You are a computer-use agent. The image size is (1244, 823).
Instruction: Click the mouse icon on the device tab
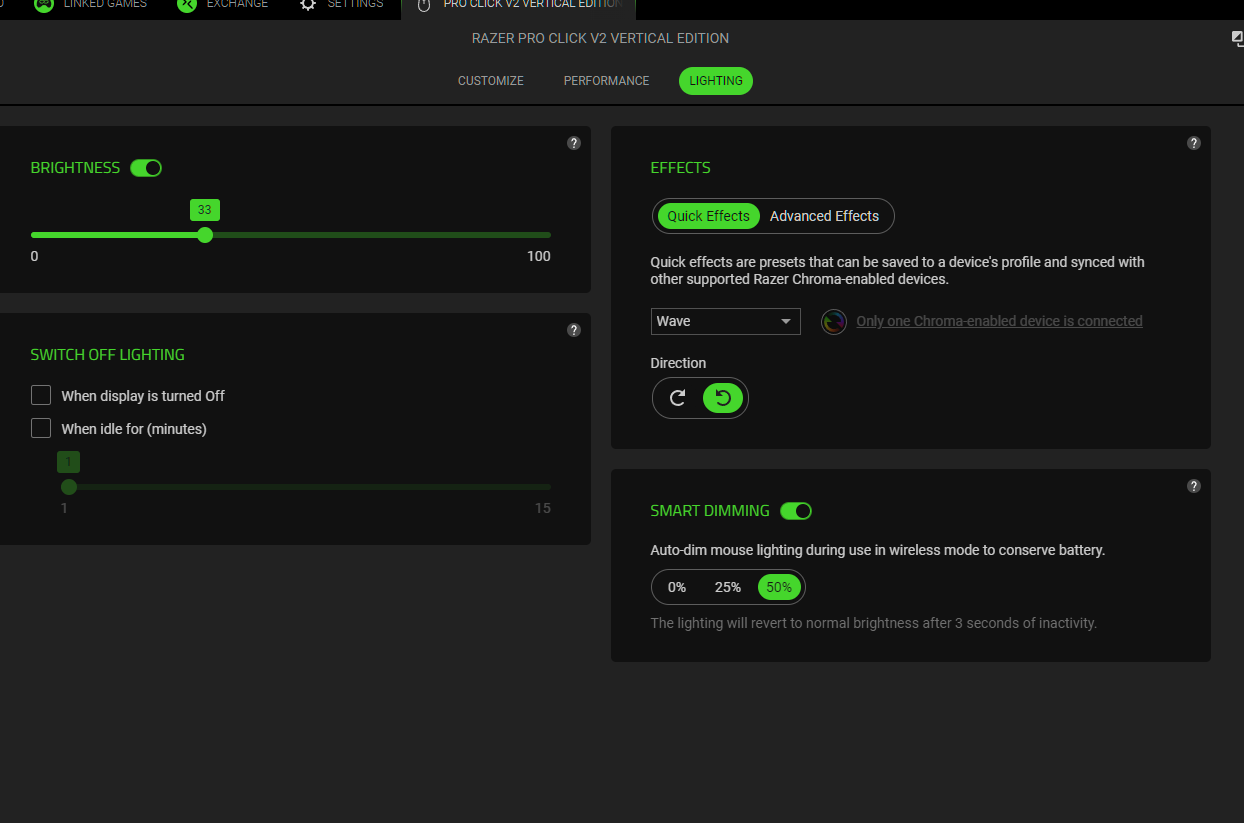(x=424, y=5)
